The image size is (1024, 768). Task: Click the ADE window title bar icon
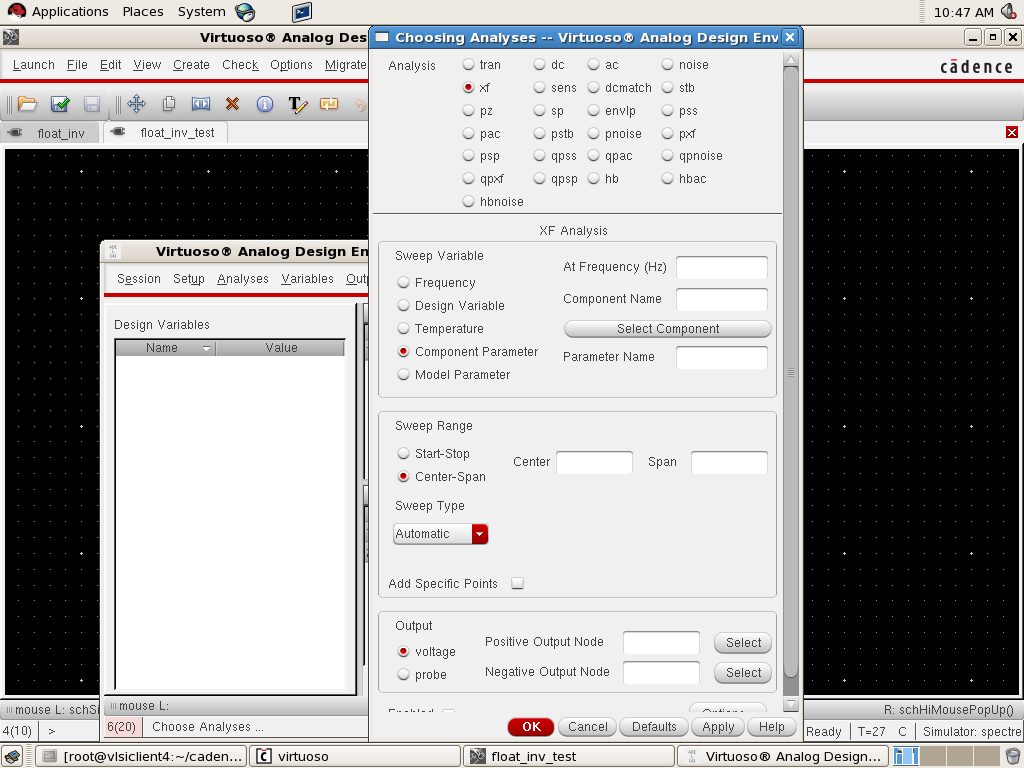pos(113,251)
